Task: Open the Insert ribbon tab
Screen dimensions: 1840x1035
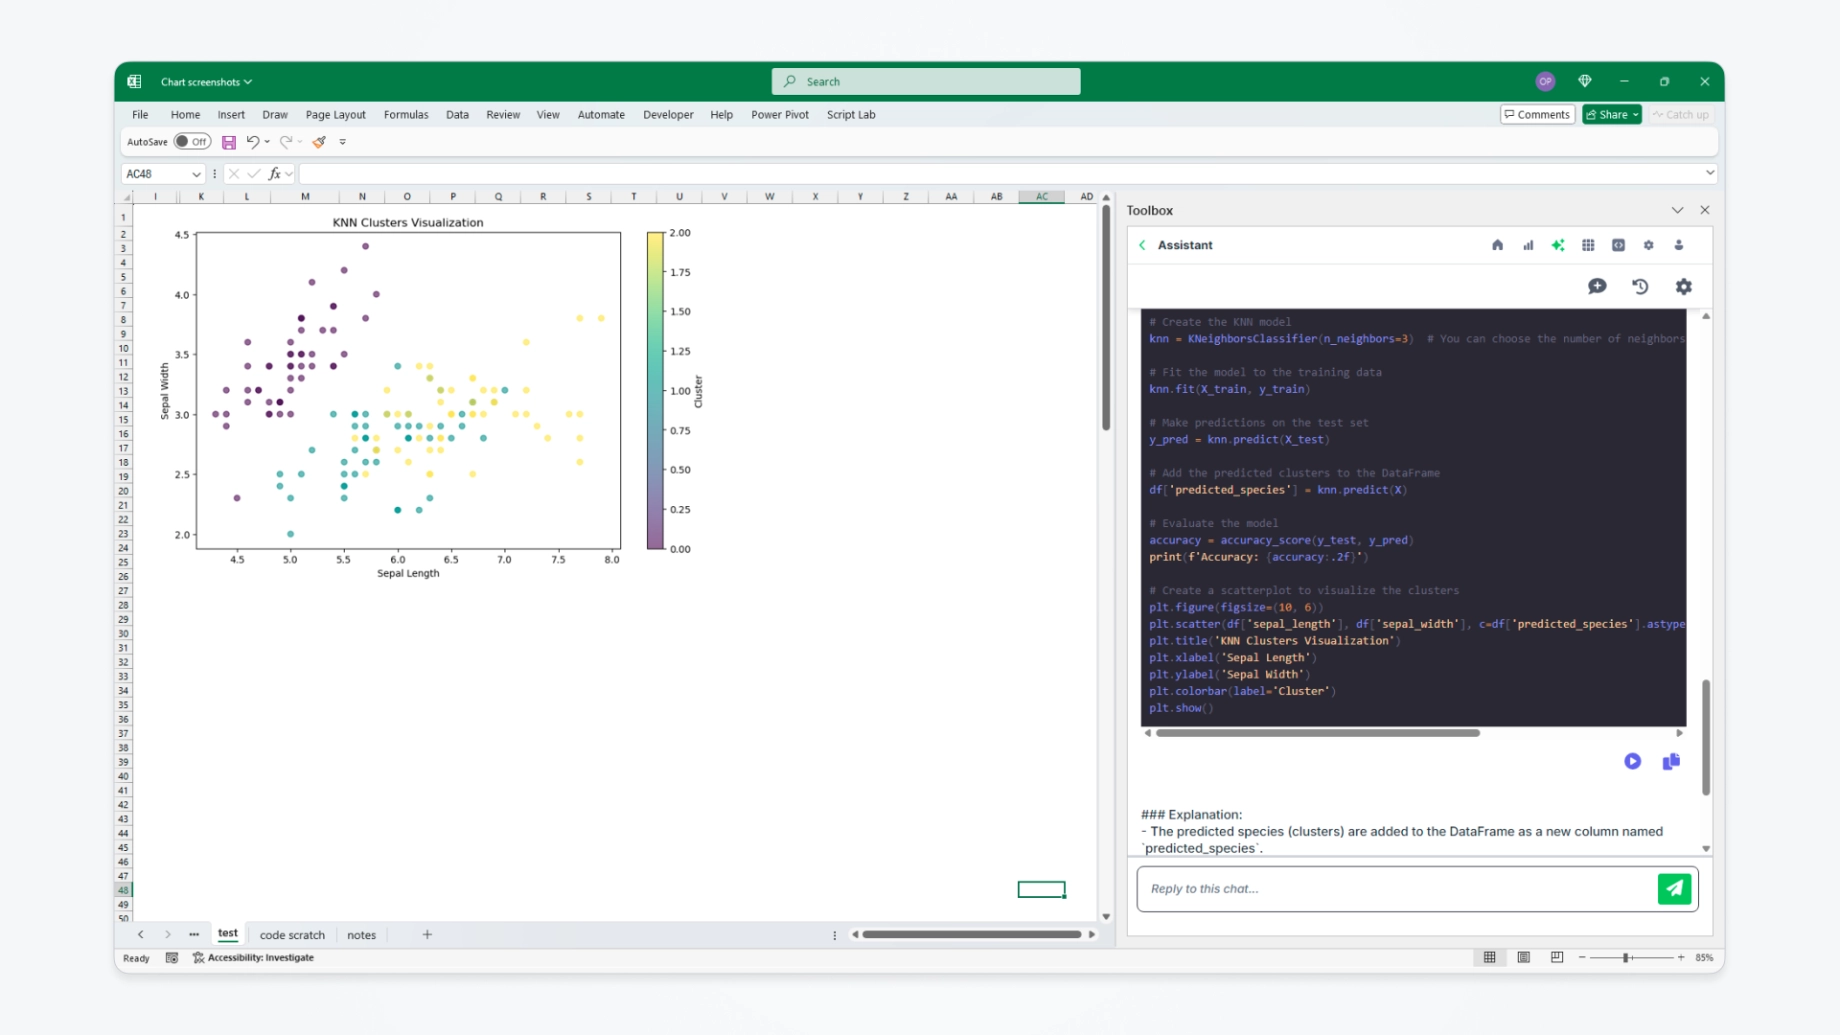Action: point(231,115)
